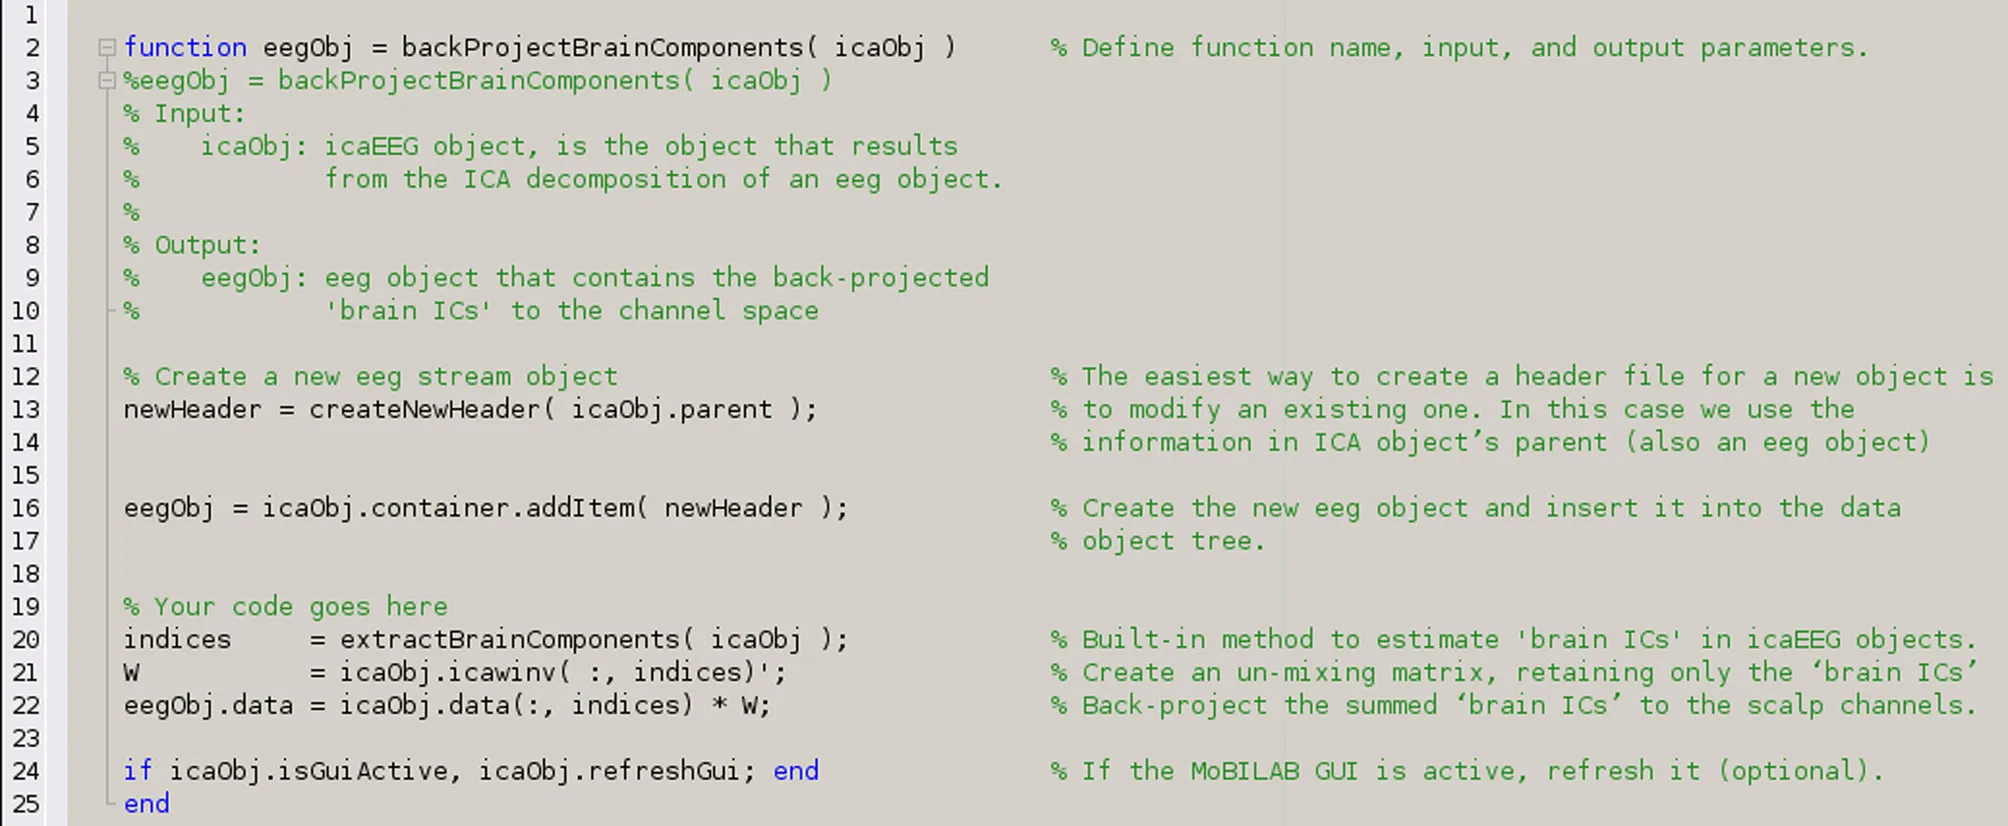Click 'extractBrainComponents' on line 20

click(509, 639)
